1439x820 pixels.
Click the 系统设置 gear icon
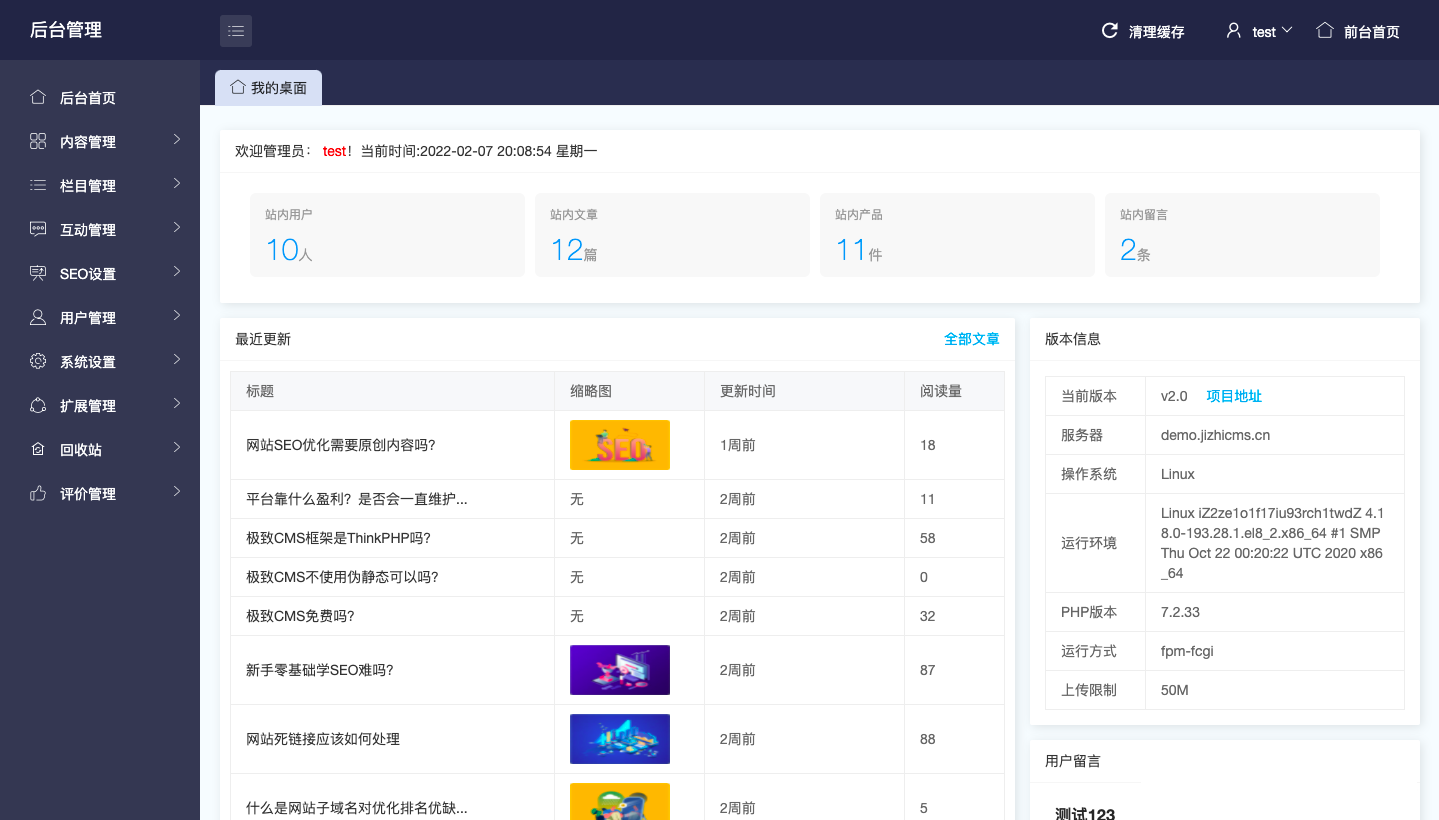coord(38,361)
